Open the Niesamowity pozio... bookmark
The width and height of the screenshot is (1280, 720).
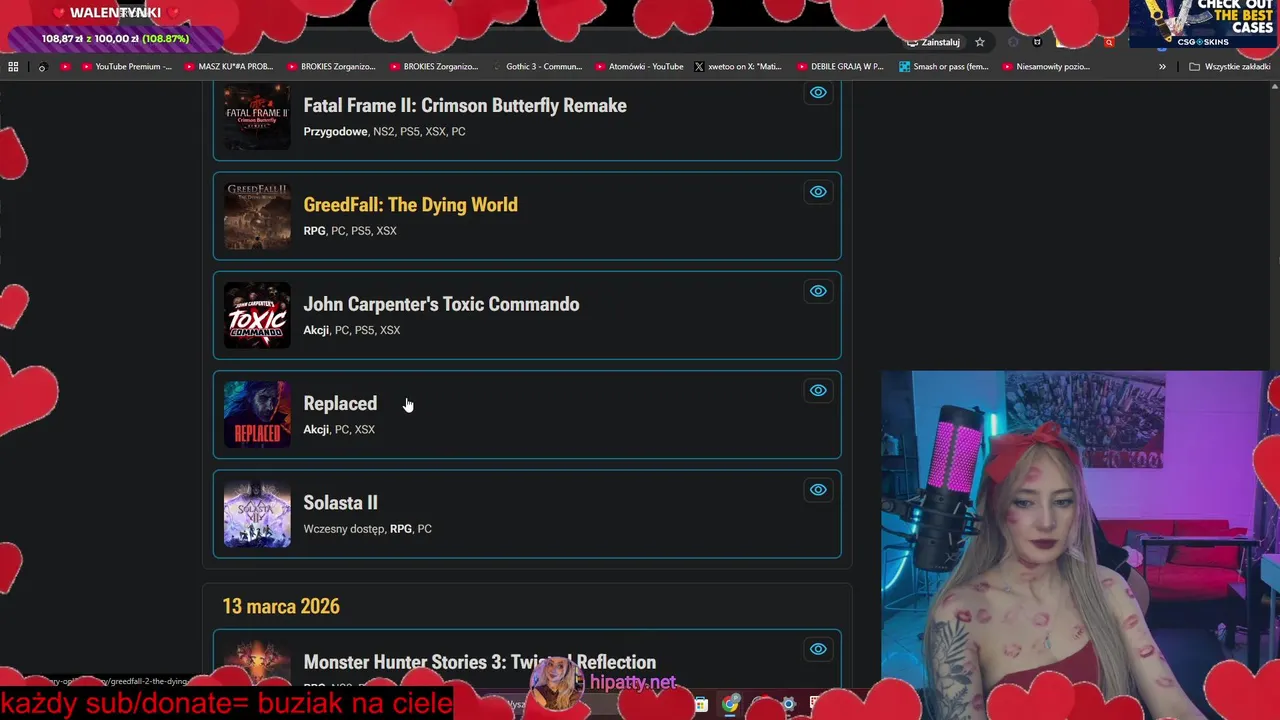[1046, 67]
